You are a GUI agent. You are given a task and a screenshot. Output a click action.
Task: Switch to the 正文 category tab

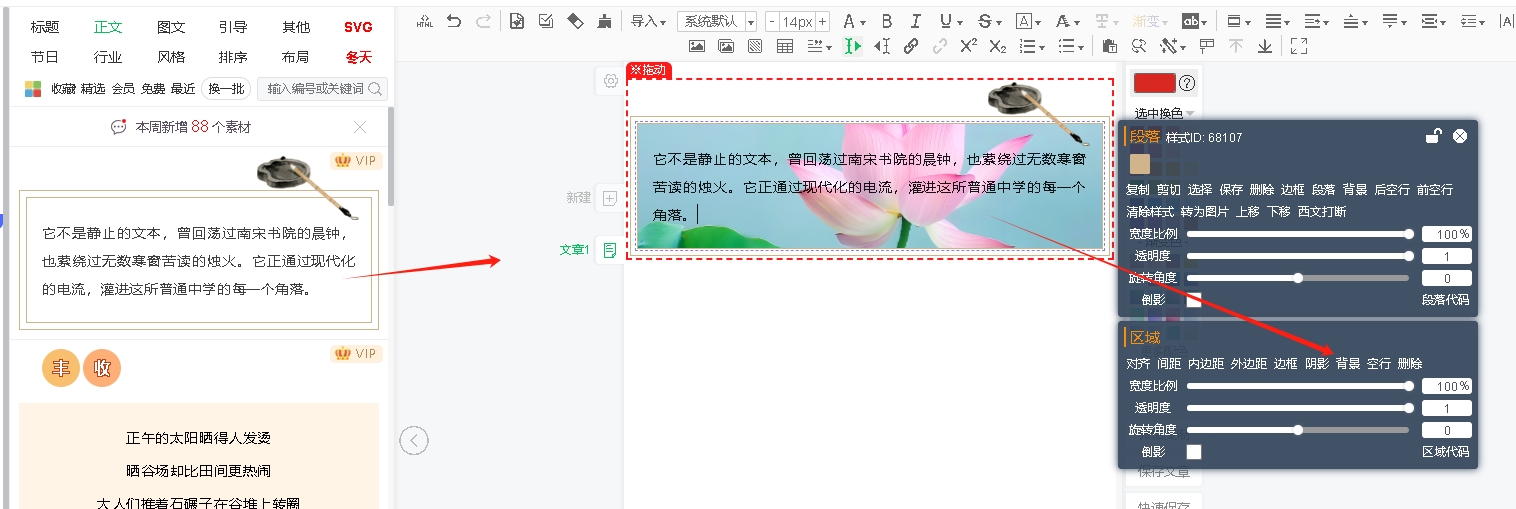tap(108, 27)
